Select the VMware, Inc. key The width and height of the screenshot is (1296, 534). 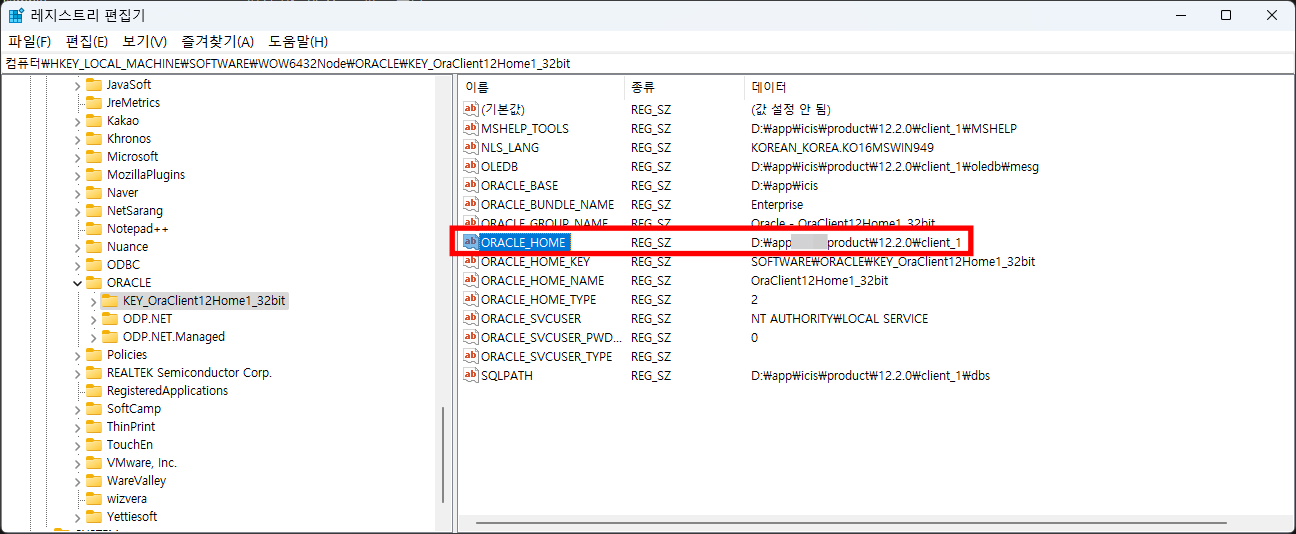click(141, 463)
